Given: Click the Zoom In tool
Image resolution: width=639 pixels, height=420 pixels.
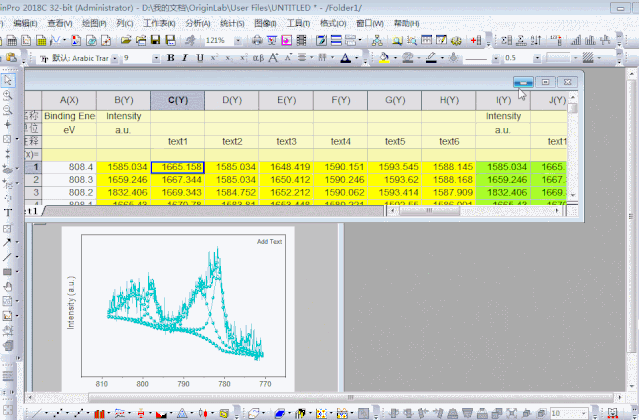Looking at the screenshot, I should coord(7,95).
